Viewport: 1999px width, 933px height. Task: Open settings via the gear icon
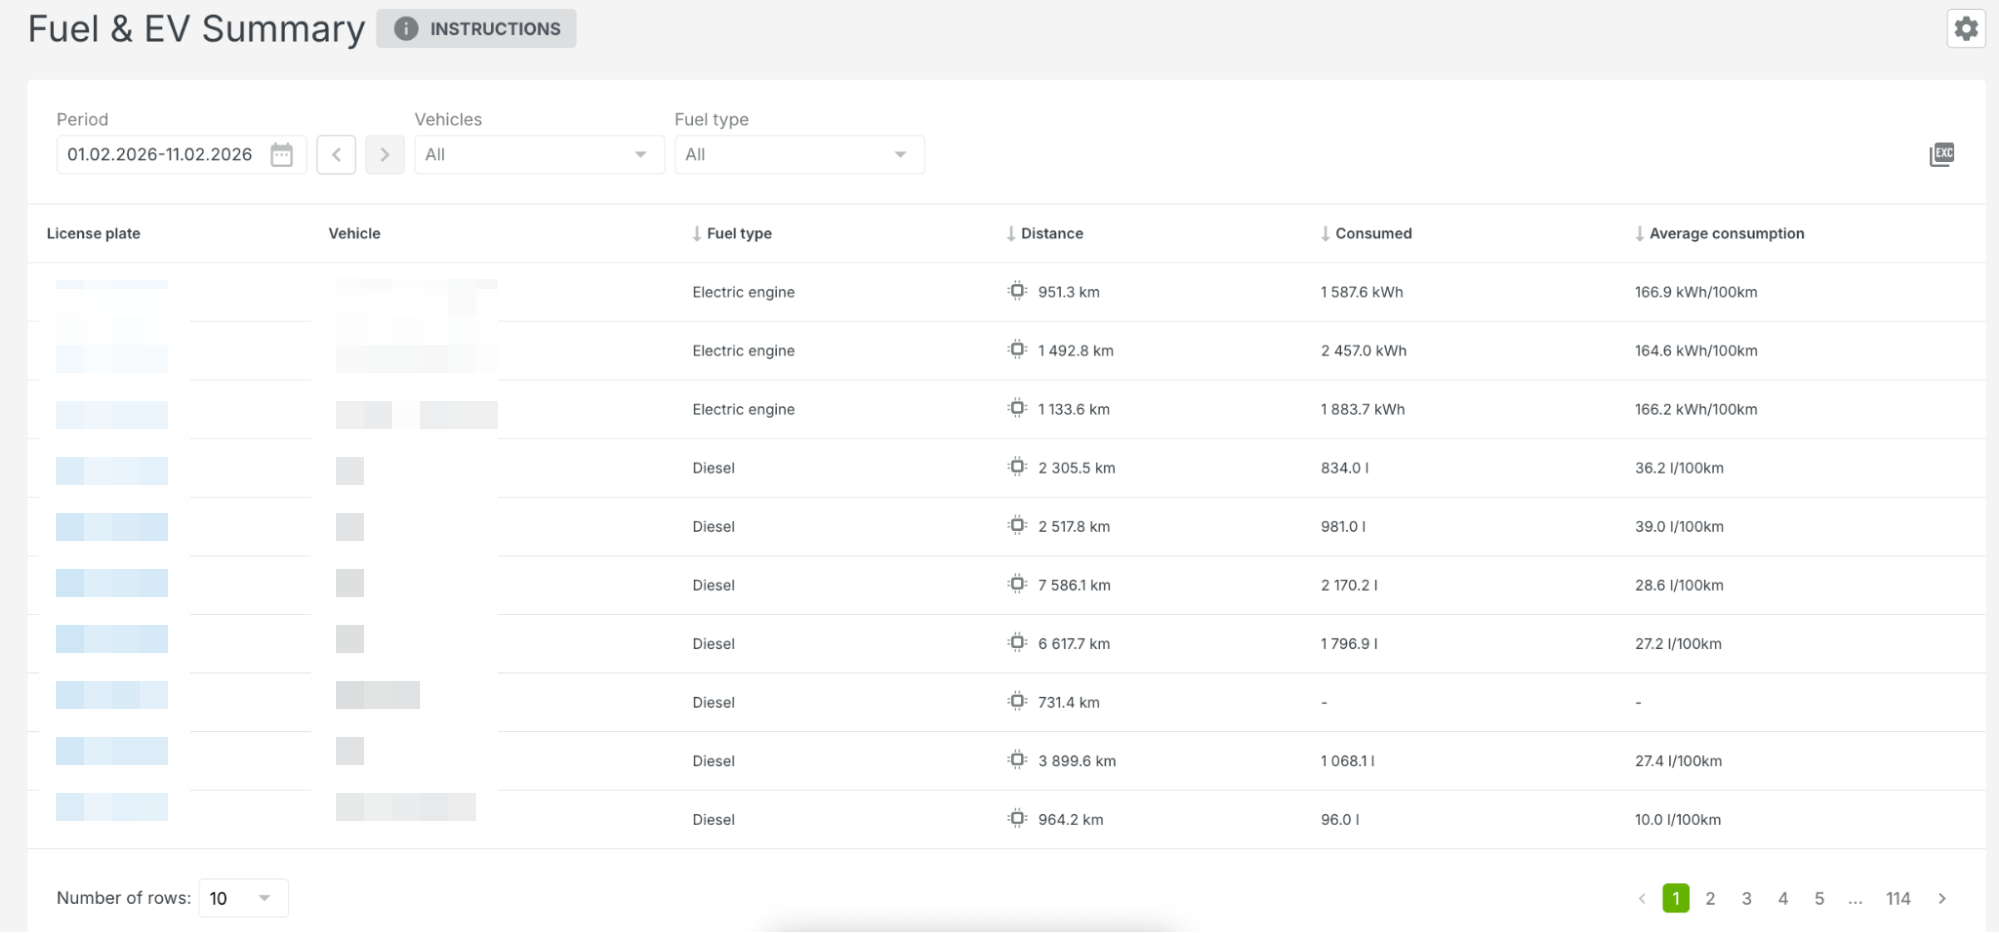[1965, 29]
